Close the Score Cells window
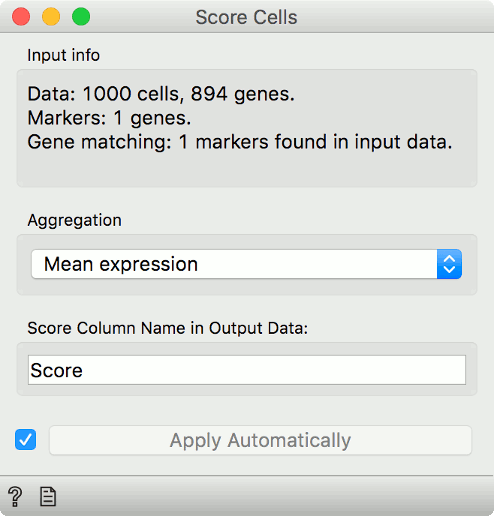 point(21,16)
